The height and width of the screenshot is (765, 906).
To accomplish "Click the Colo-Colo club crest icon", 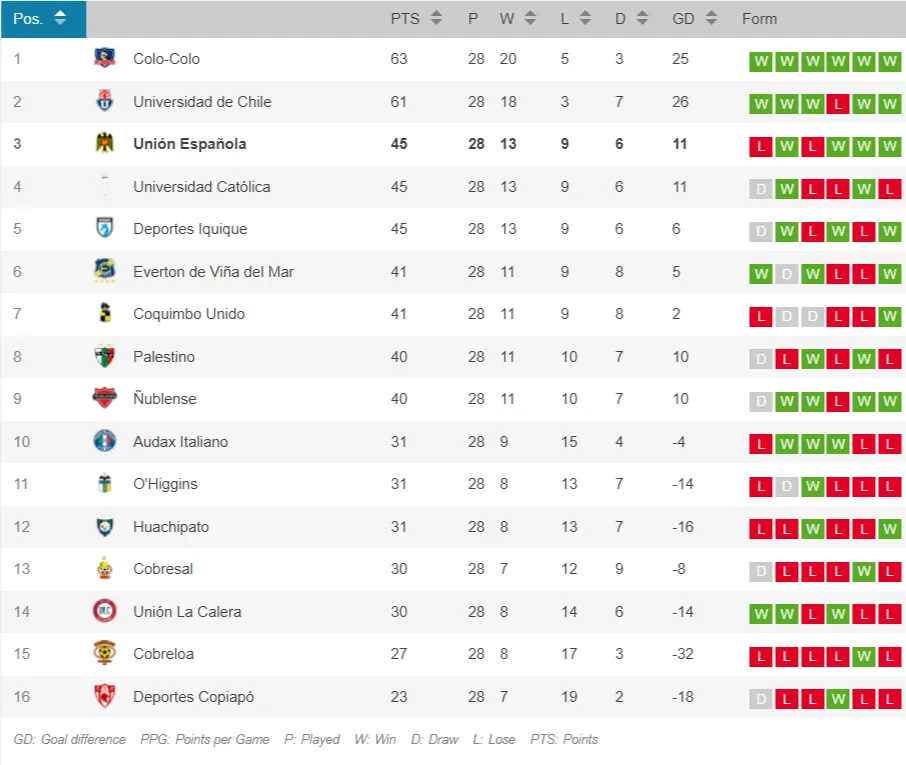I will pyautogui.click(x=104, y=59).
